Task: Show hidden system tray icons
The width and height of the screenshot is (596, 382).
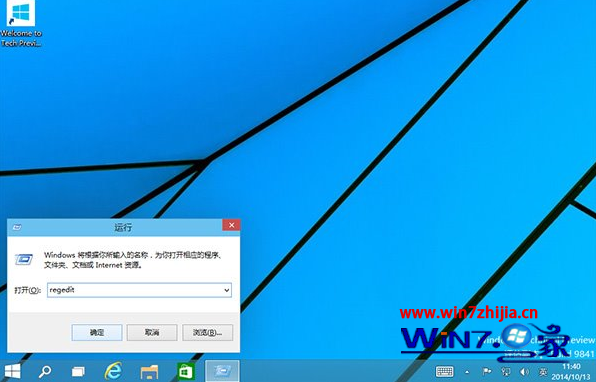Action: [467, 372]
